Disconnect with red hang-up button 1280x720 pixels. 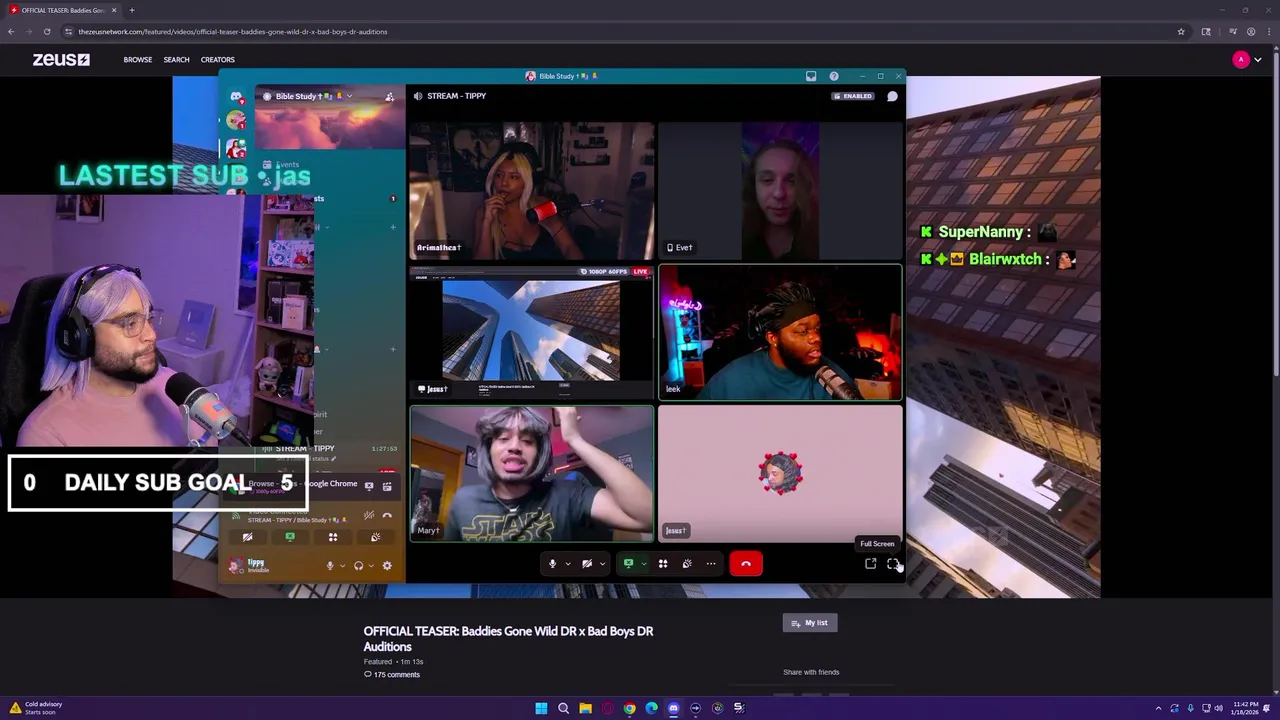[746, 564]
